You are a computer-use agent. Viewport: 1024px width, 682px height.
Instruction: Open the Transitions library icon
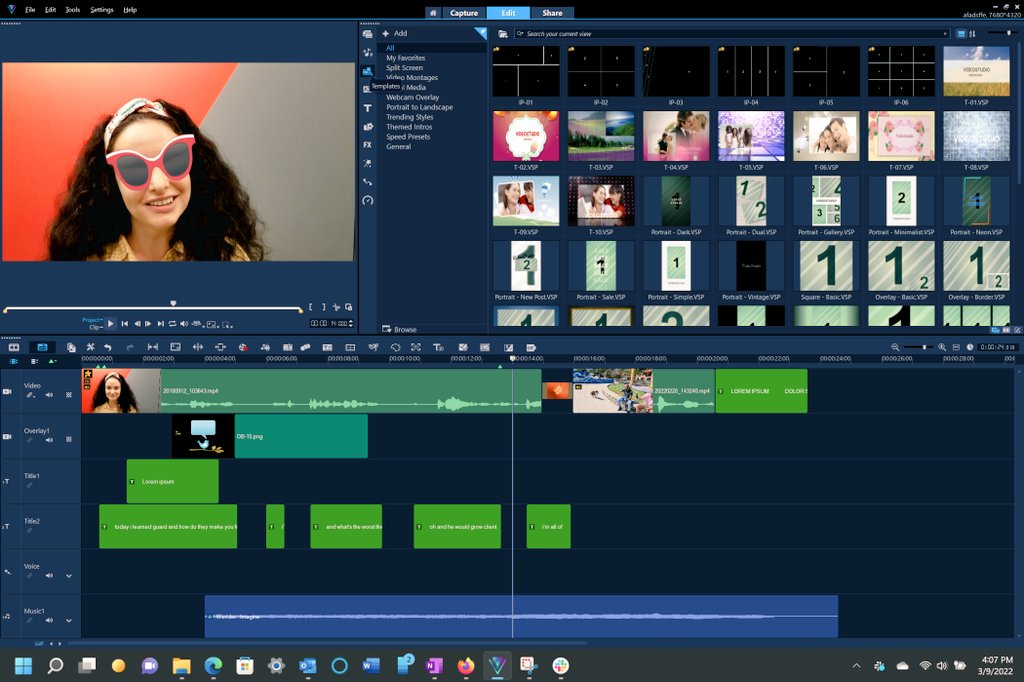tap(368, 89)
